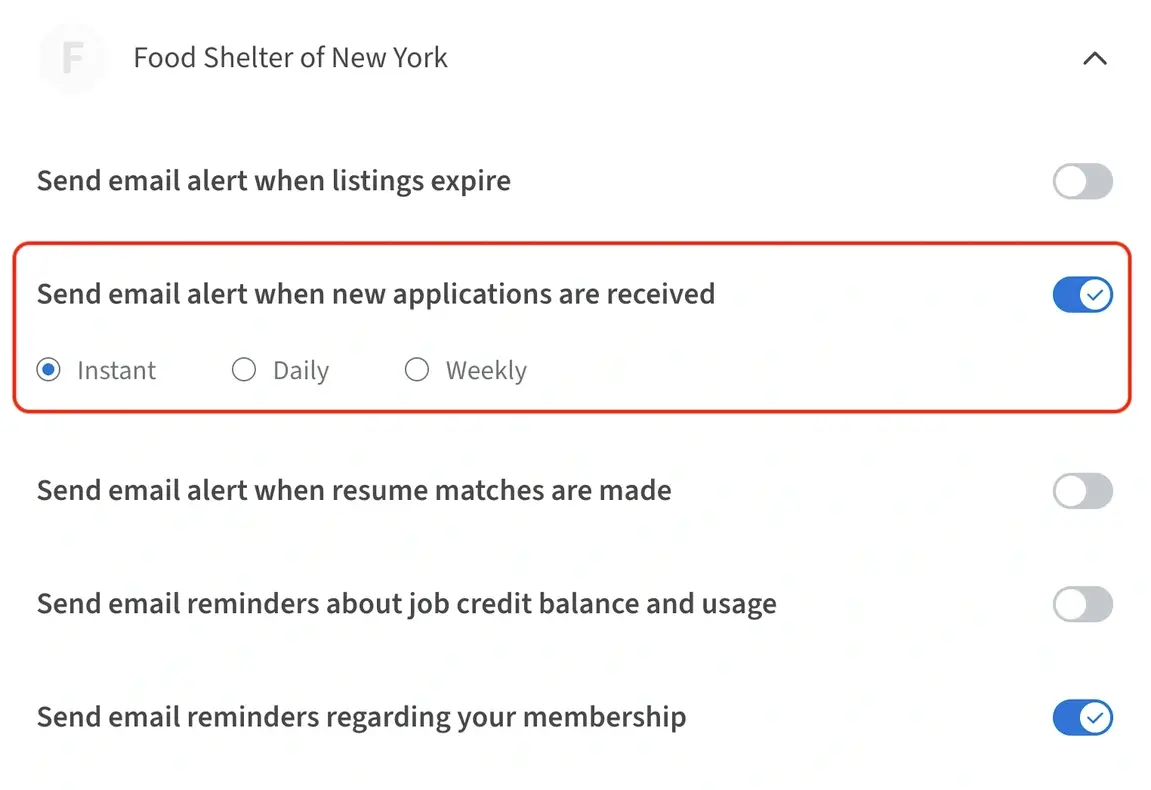Click the Food Shelter of New York heading
Image resolution: width=1151 pixels, height=790 pixels.
(x=290, y=57)
